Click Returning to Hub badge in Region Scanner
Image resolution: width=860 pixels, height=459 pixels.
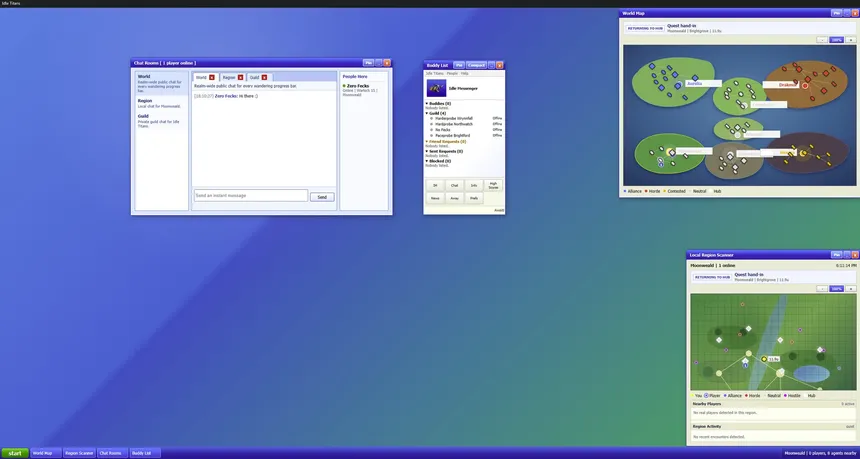click(x=711, y=277)
